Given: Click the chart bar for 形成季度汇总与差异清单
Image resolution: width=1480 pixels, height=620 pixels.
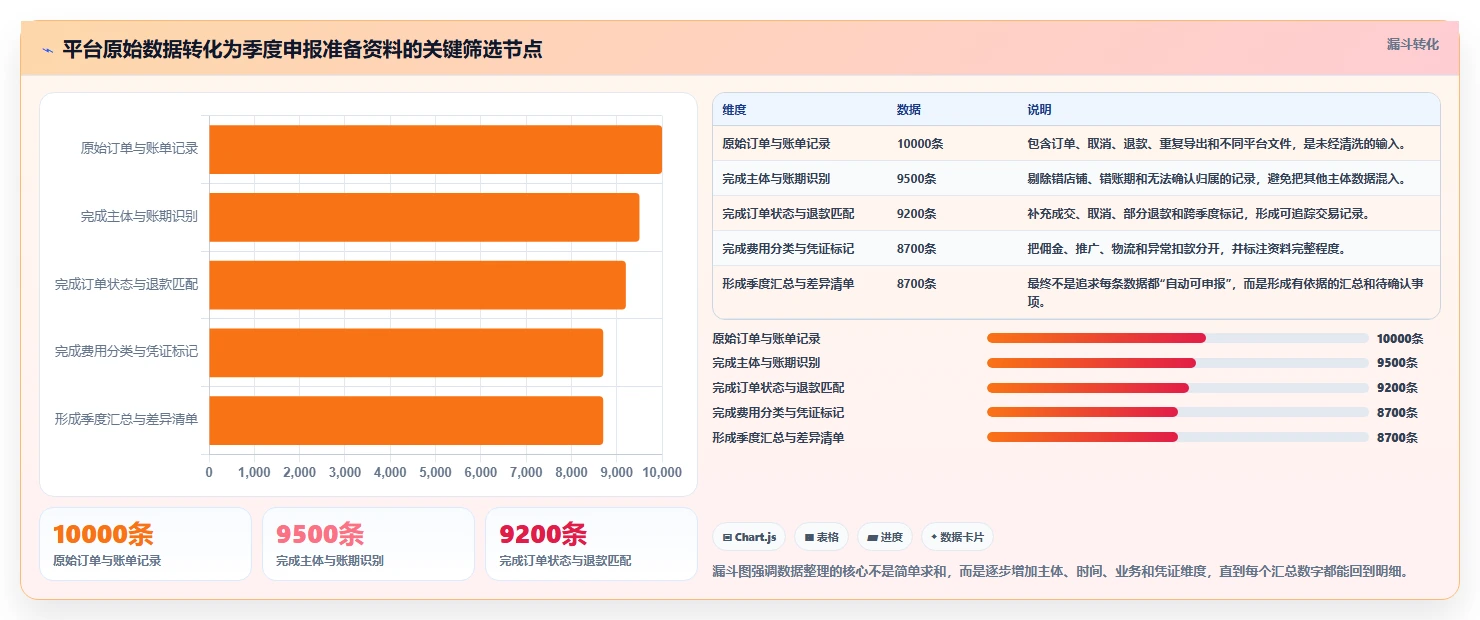Looking at the screenshot, I should pyautogui.click(x=406, y=420).
